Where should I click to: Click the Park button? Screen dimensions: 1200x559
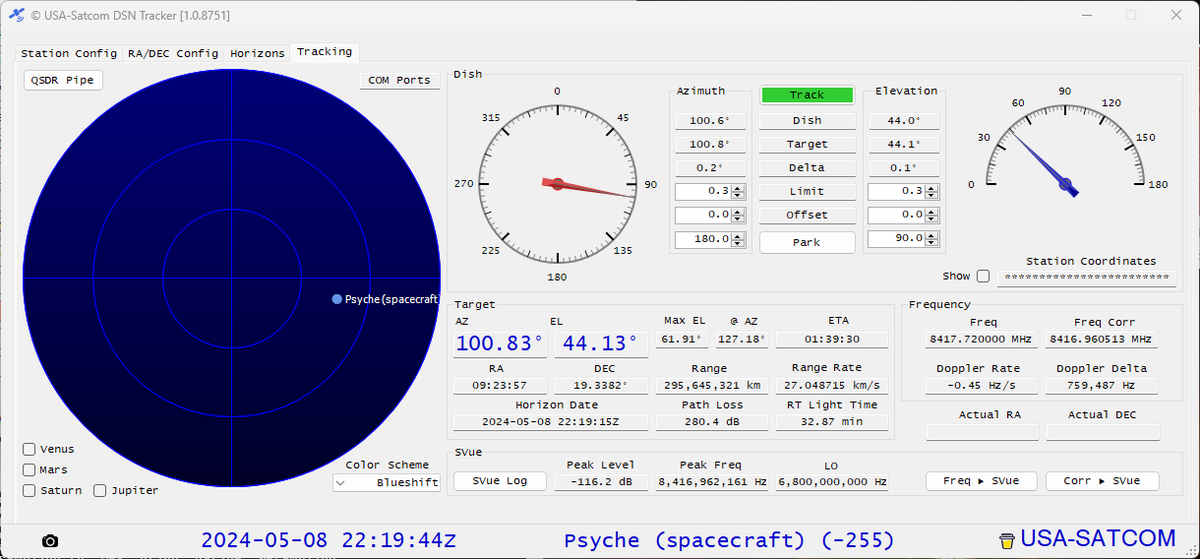point(807,242)
